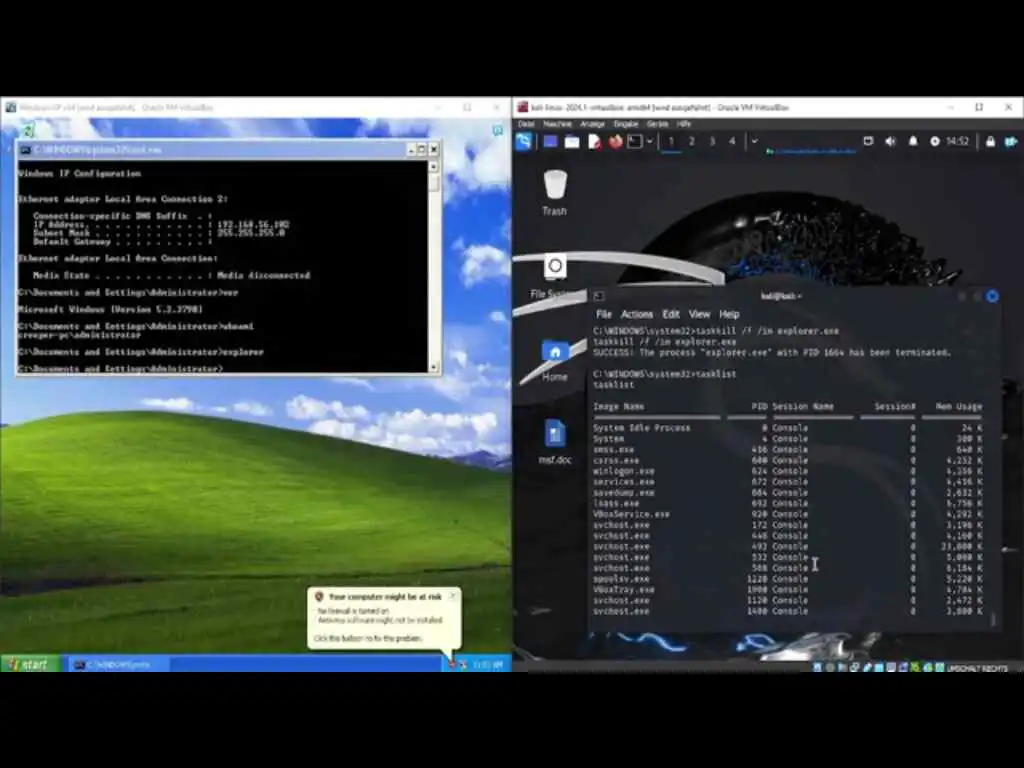This screenshot has width=1024, height=768.
Task: Click the VBoxService.exe row in tasklist
Action: click(788, 514)
